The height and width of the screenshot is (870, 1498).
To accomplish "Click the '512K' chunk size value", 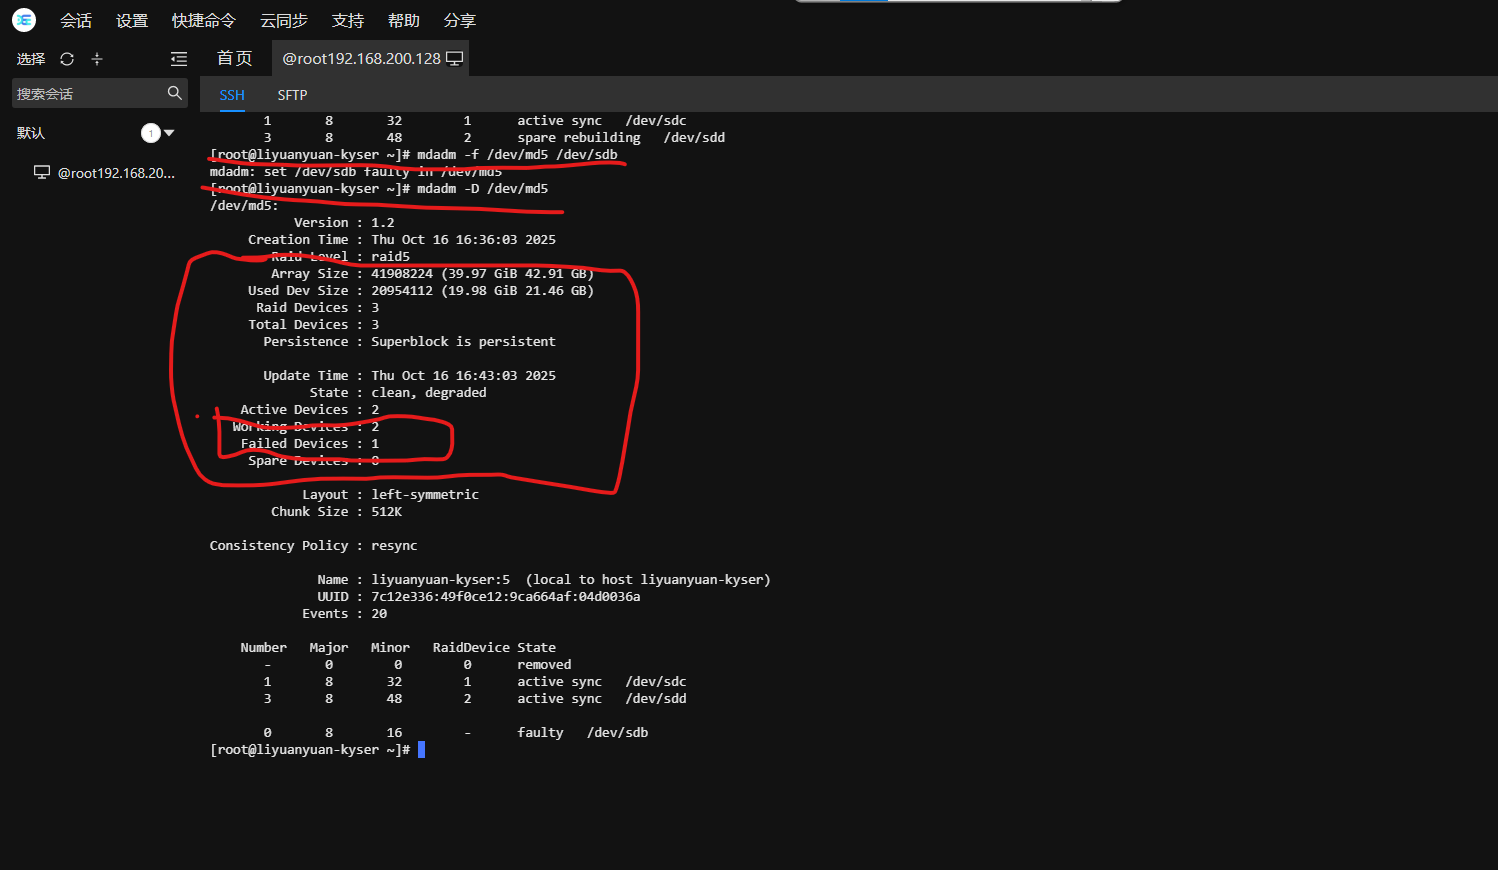I will pyautogui.click(x=386, y=511).
